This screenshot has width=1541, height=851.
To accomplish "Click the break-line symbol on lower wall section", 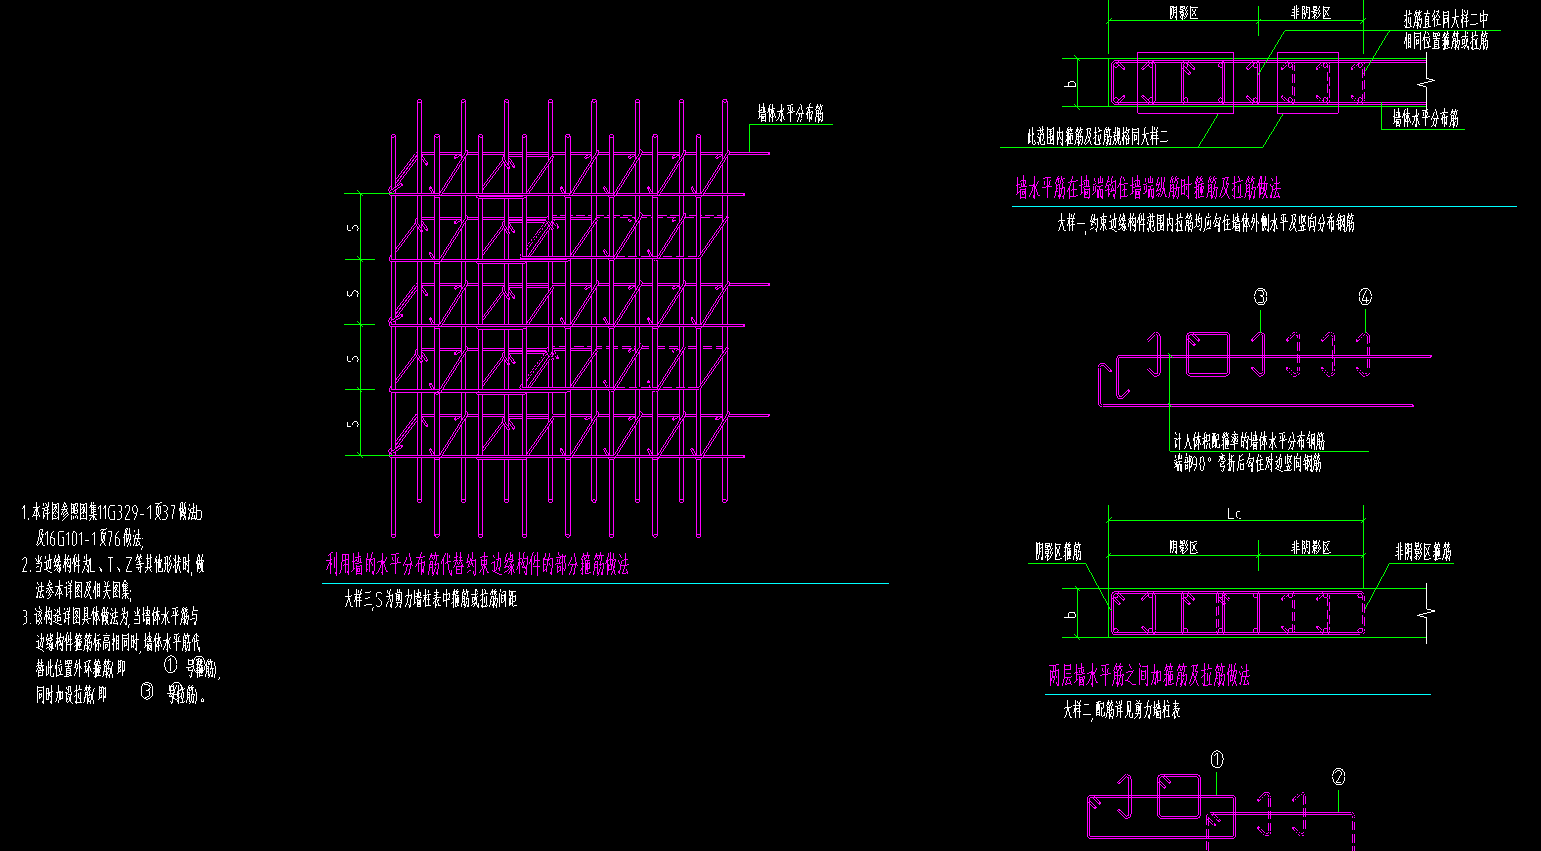I will click(1428, 613).
